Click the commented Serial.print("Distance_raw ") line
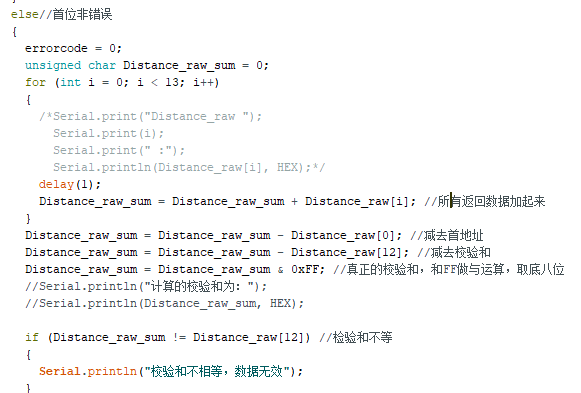 pyautogui.click(x=150, y=117)
